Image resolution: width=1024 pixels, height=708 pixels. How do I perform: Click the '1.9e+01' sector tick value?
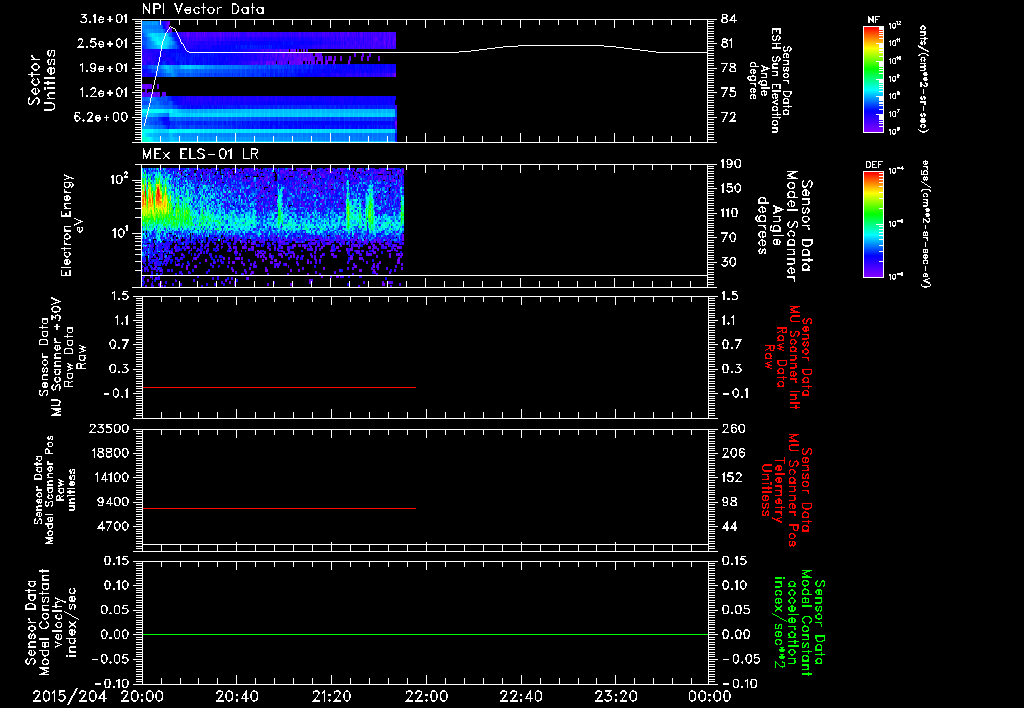click(x=103, y=68)
